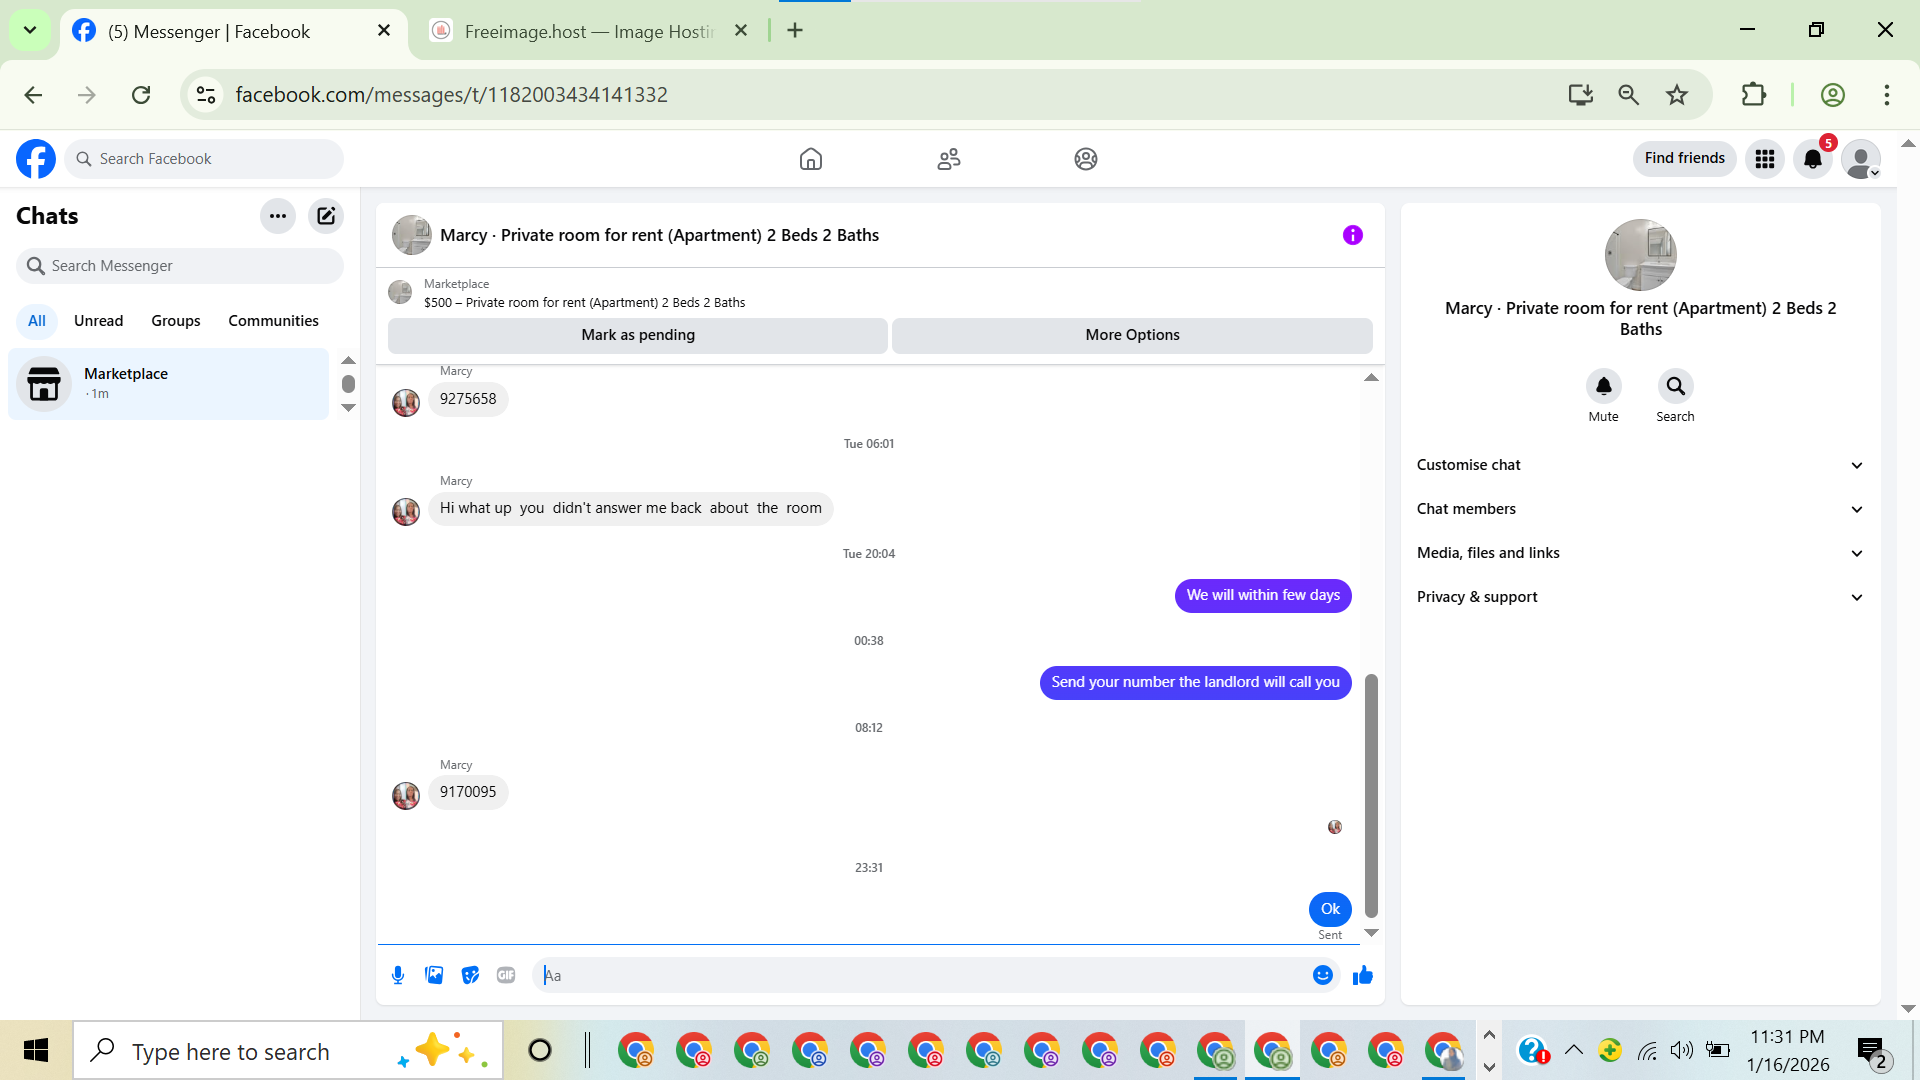Screen dimensions: 1920x1080
Task: Mute this conversation
Action: 1603,387
